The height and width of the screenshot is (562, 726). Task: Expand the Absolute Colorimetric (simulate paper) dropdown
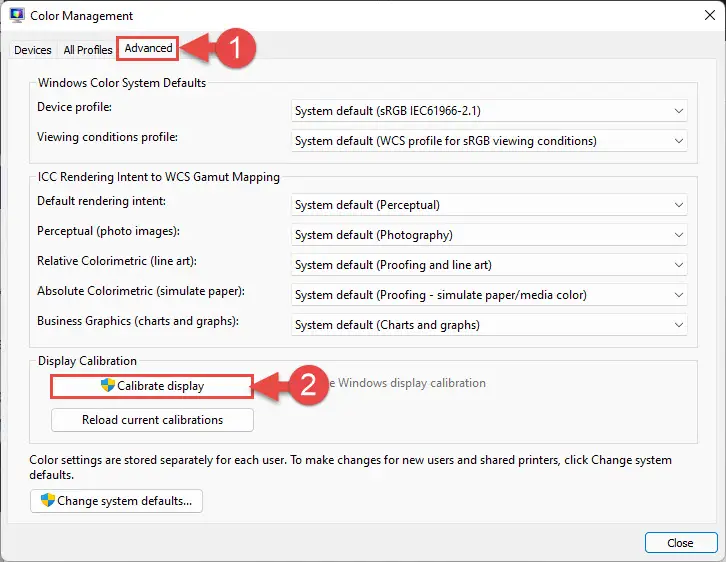coord(489,295)
